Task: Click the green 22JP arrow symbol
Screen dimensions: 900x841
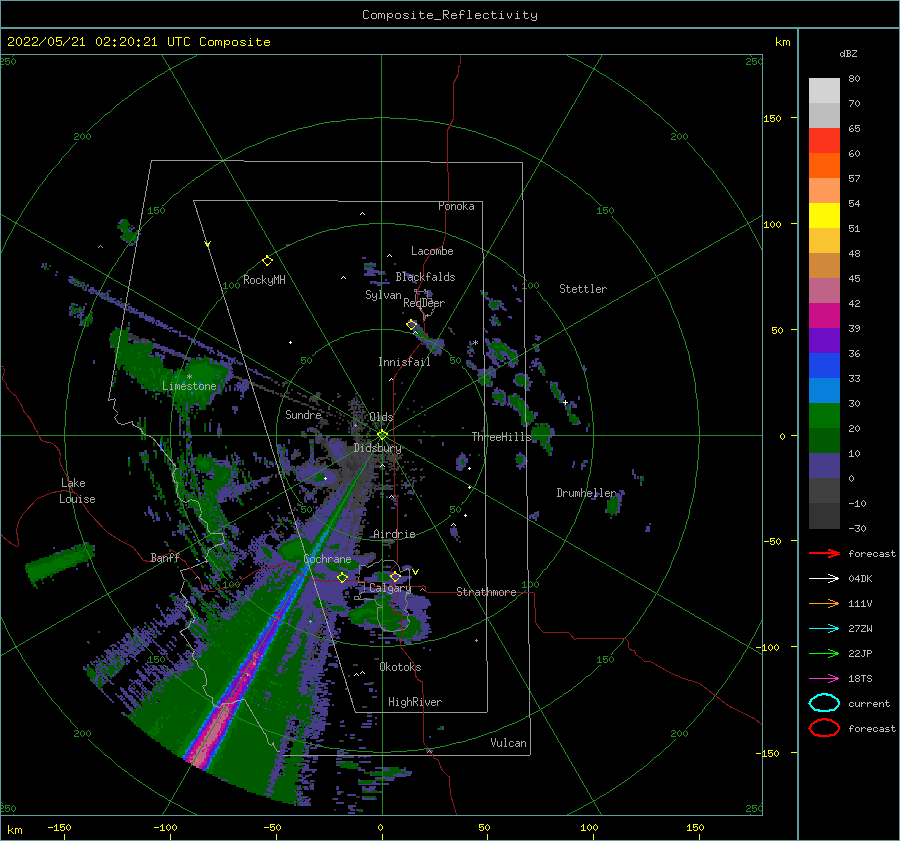Action: coord(824,653)
